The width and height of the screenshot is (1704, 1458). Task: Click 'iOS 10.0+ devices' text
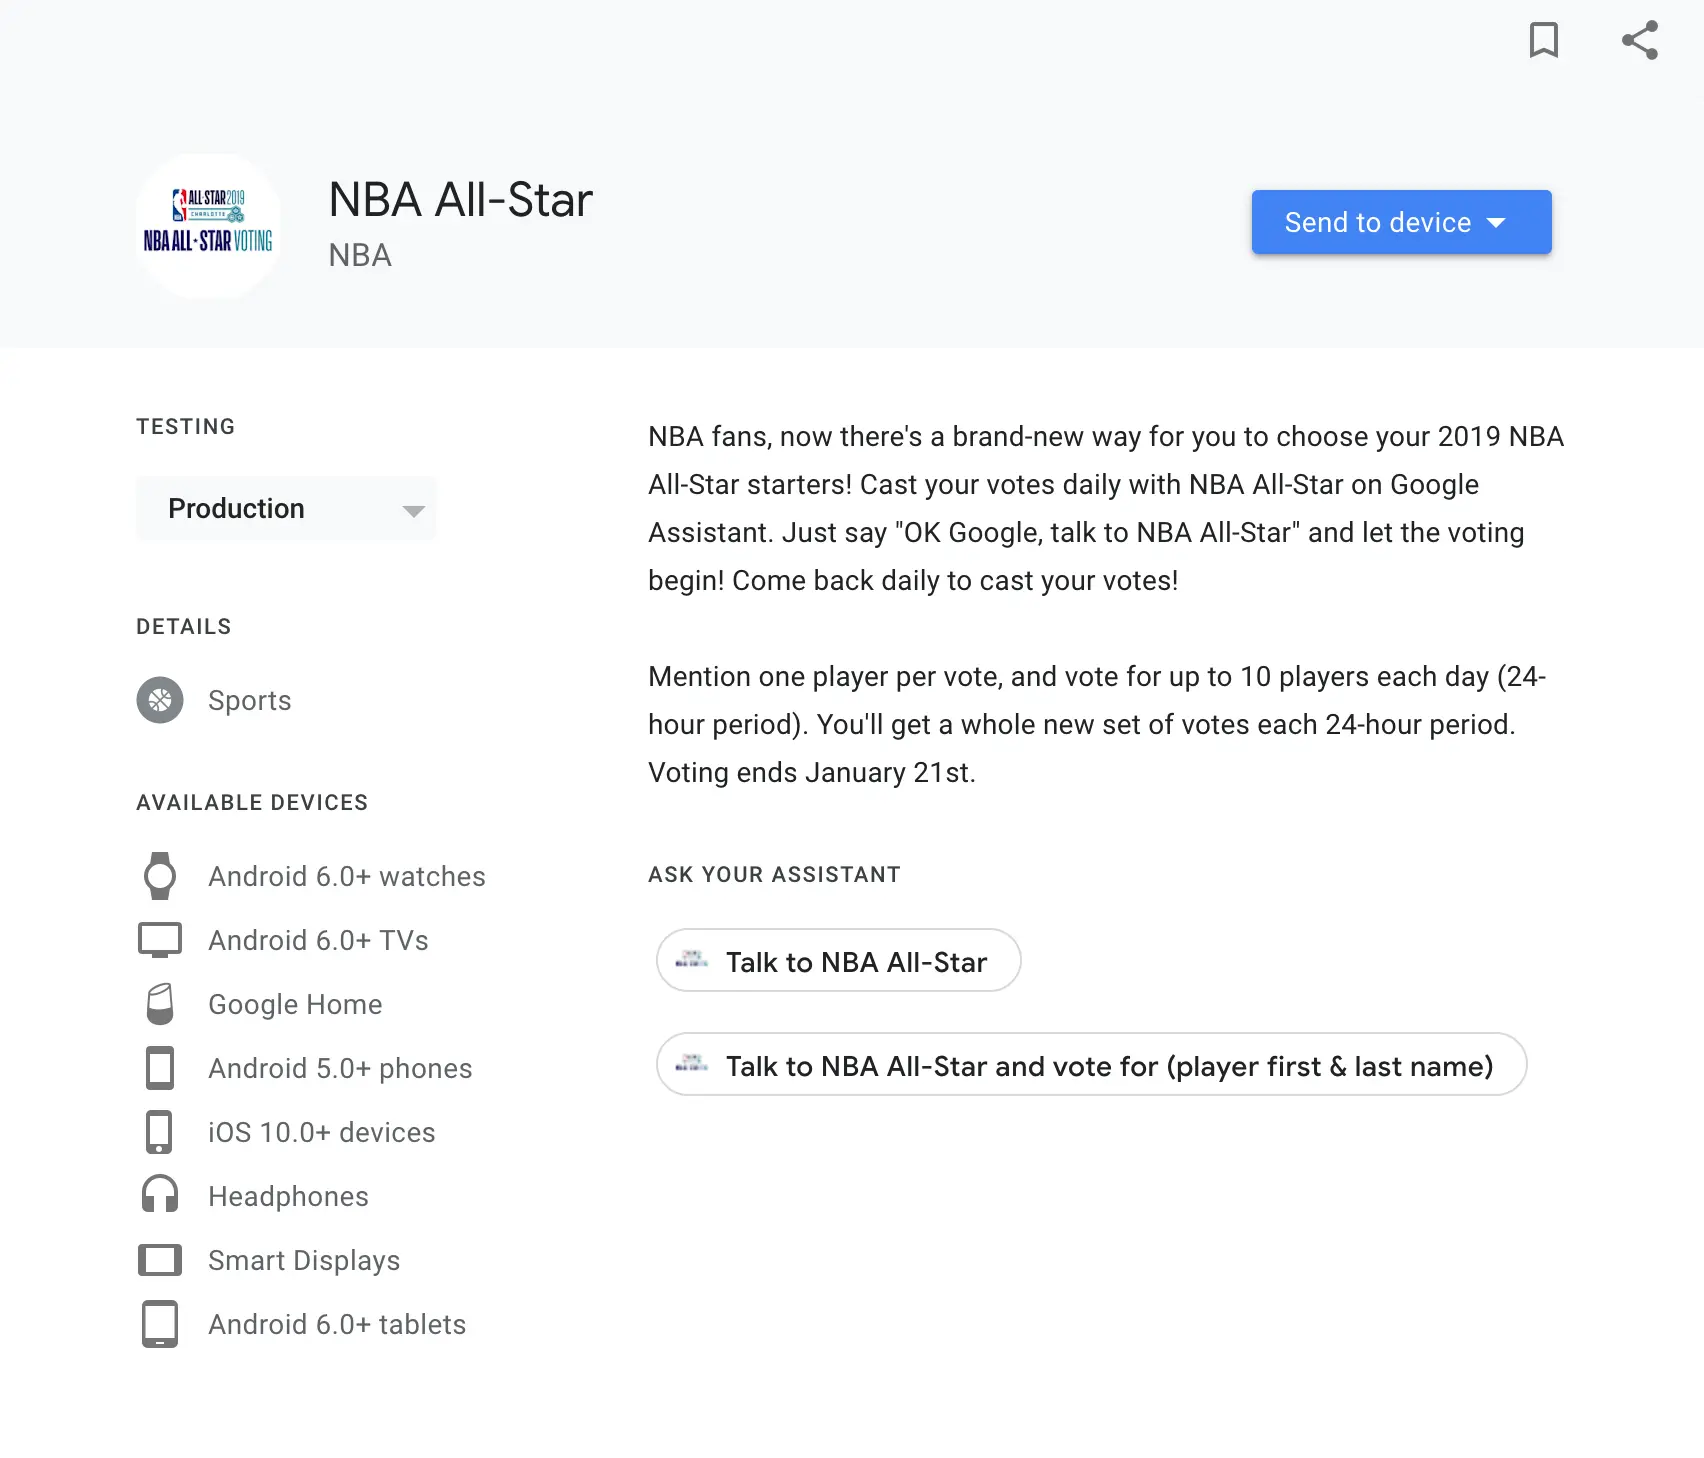click(322, 1132)
